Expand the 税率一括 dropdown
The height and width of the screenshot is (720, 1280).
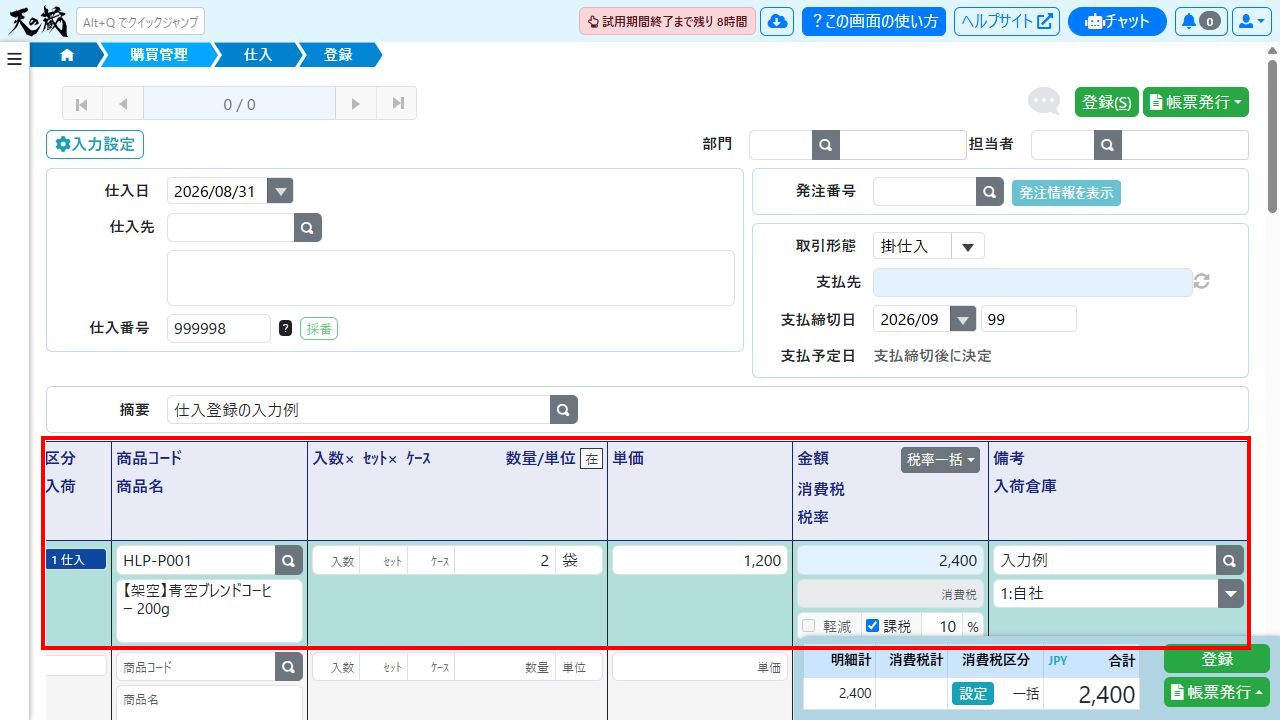coord(940,459)
